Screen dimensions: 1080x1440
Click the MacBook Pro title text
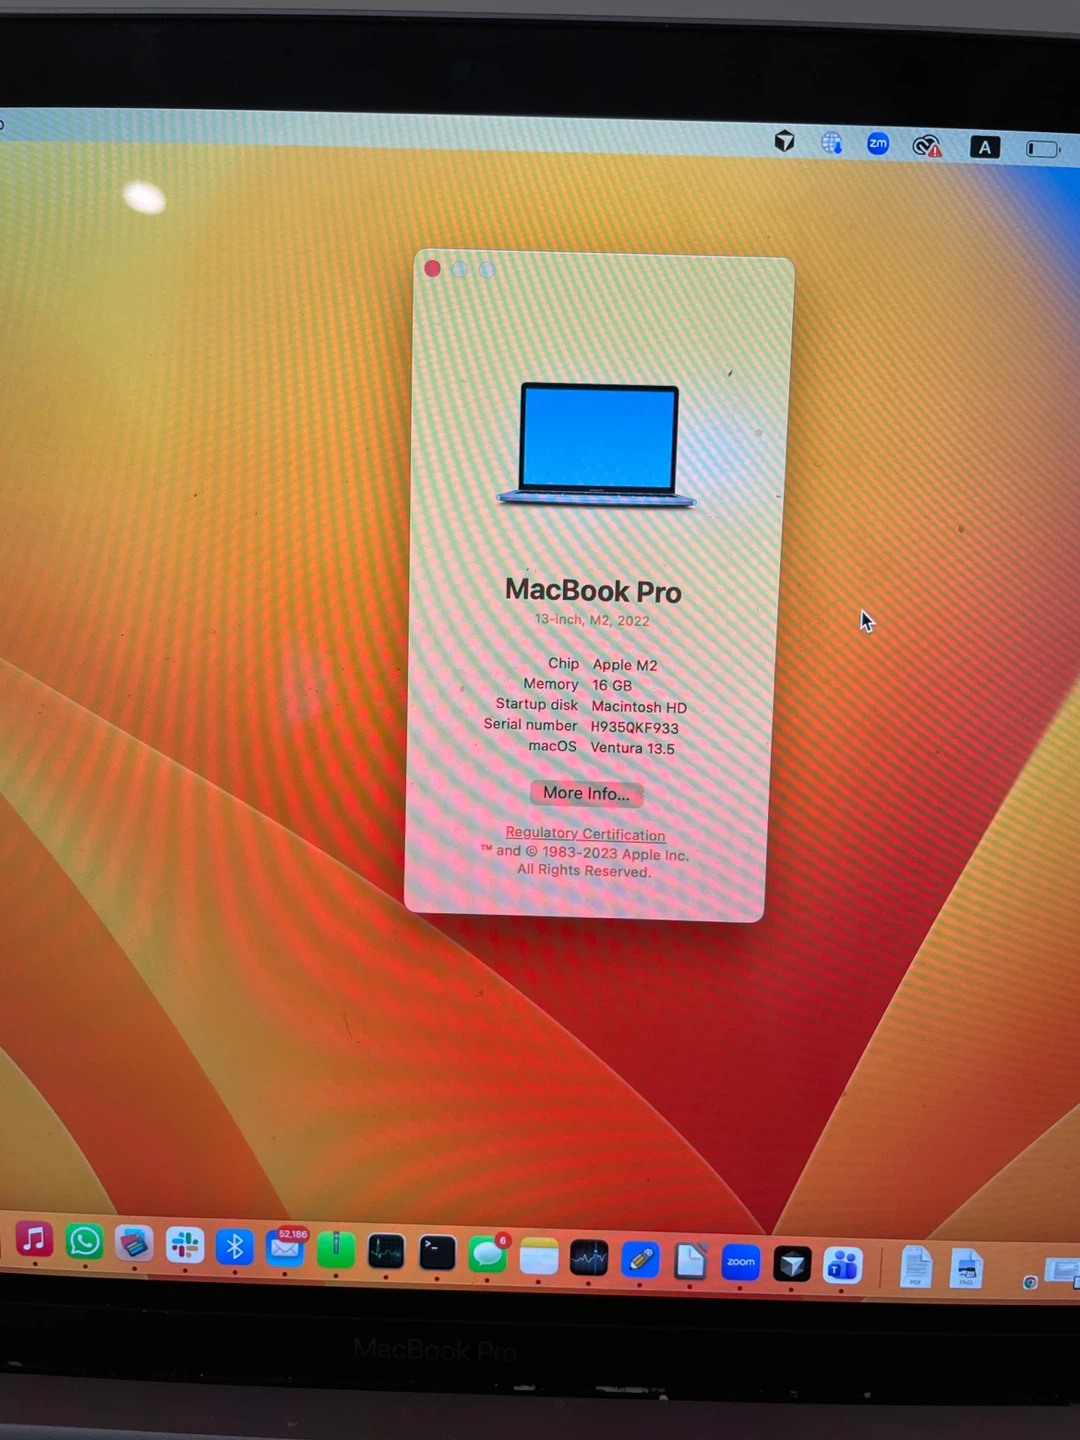(x=593, y=591)
